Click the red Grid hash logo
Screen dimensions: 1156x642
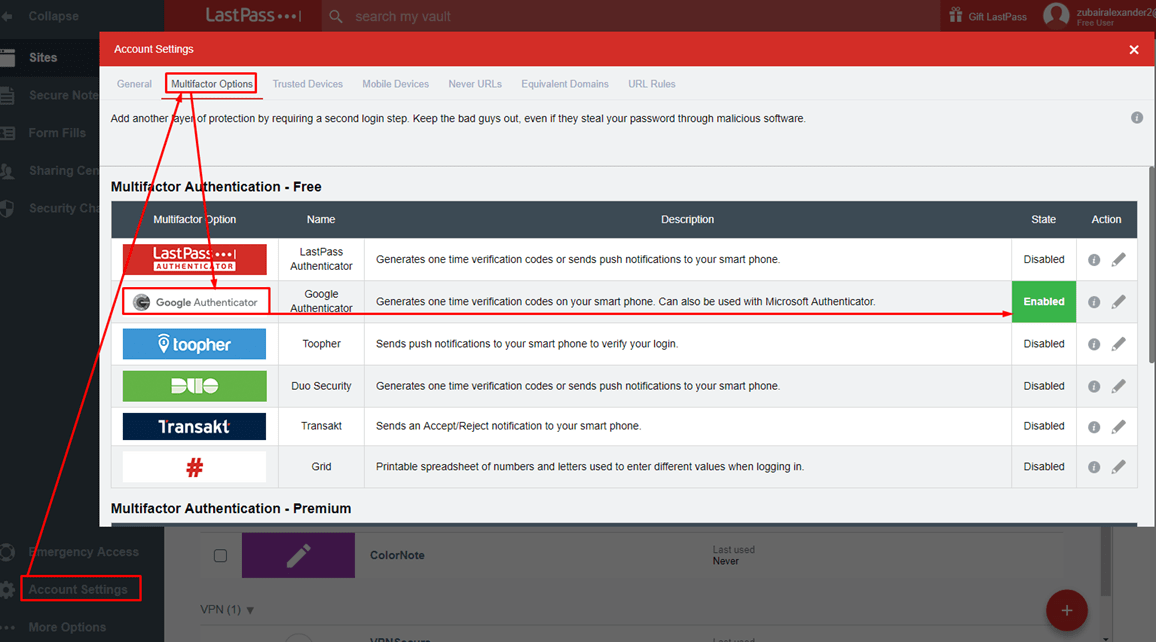coord(195,467)
